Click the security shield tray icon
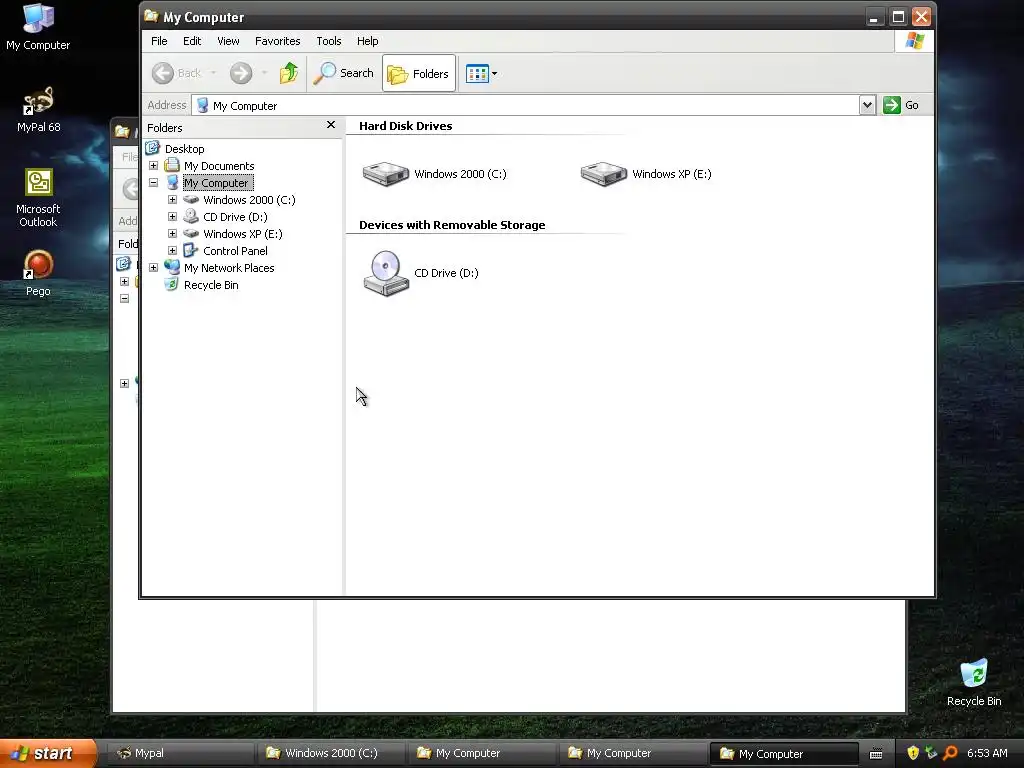The height and width of the screenshot is (768, 1024). coord(913,753)
